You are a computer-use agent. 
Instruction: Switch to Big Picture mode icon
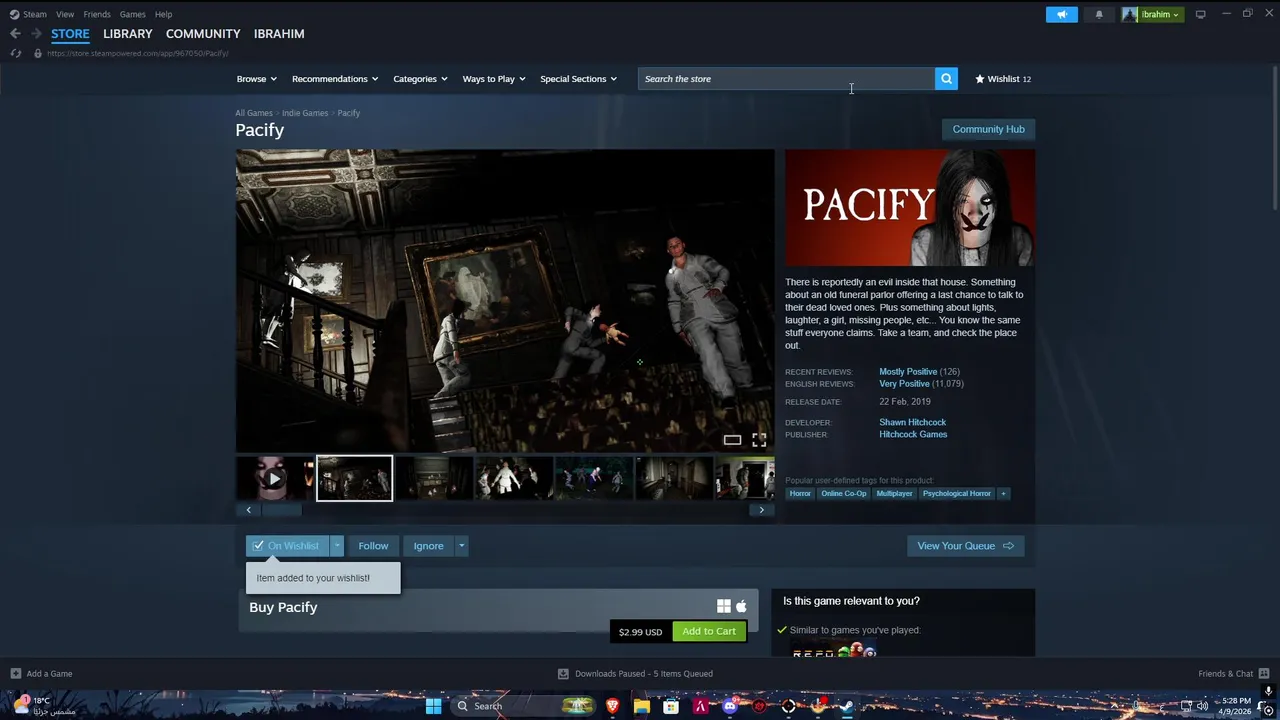[x=1200, y=14]
